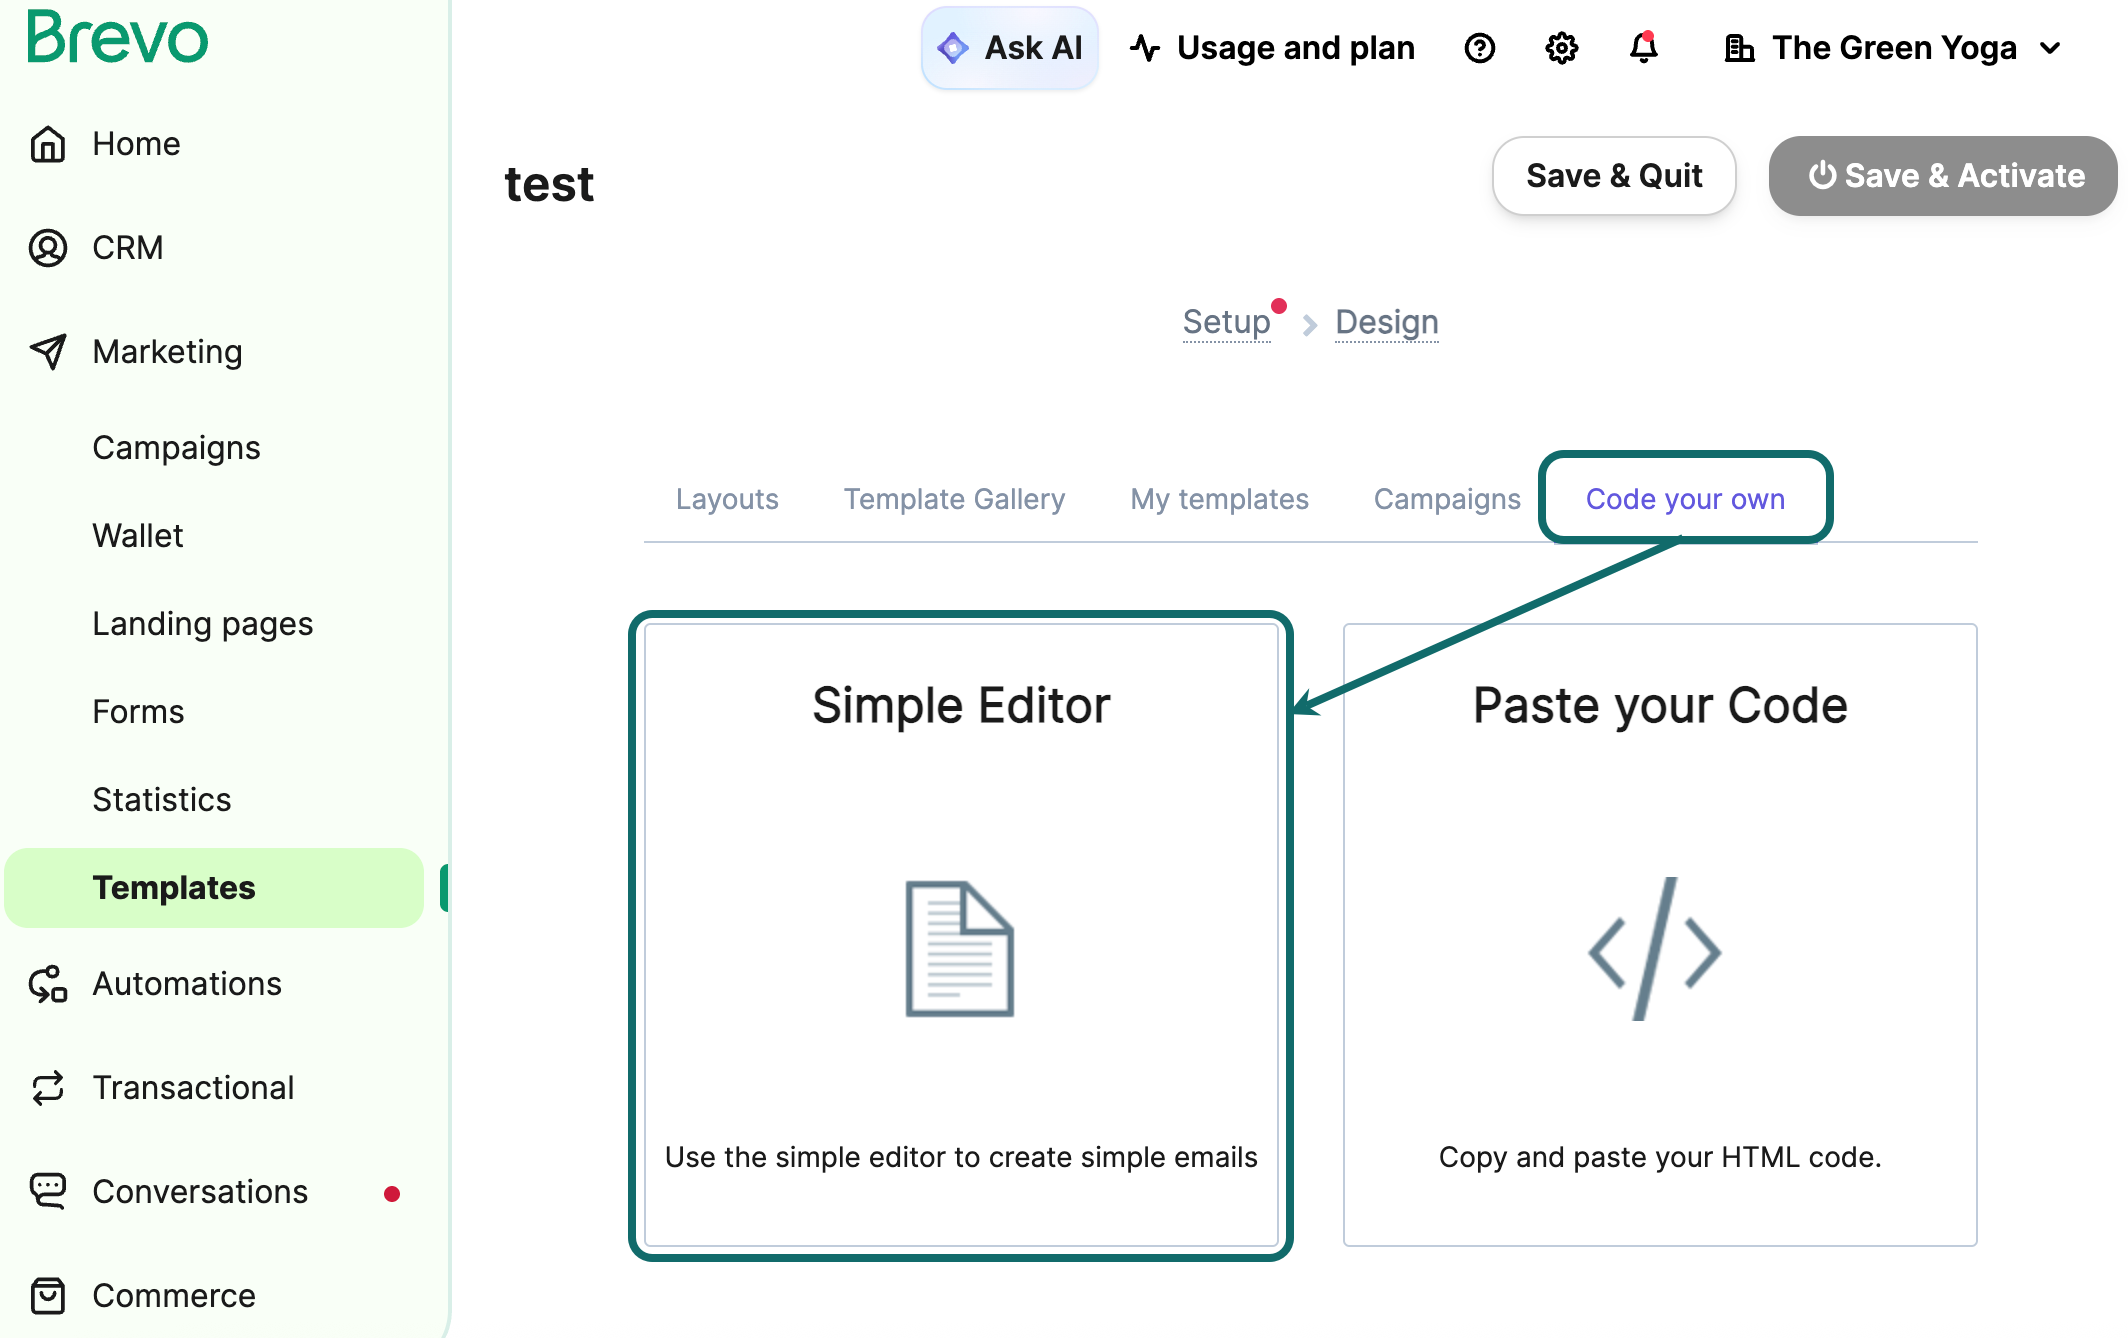Switch to the Template Gallery tab
This screenshot has width=2128, height=1338.
click(953, 498)
